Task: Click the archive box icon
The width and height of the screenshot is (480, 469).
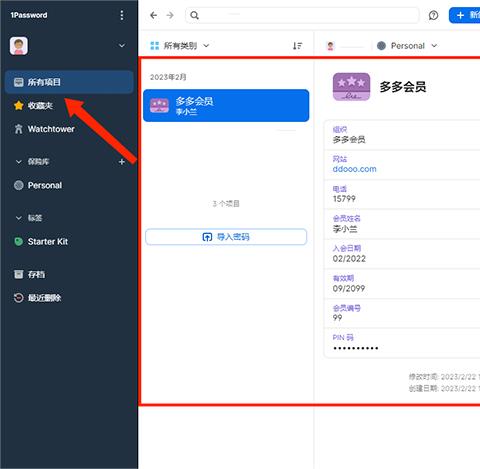Action: point(19,274)
